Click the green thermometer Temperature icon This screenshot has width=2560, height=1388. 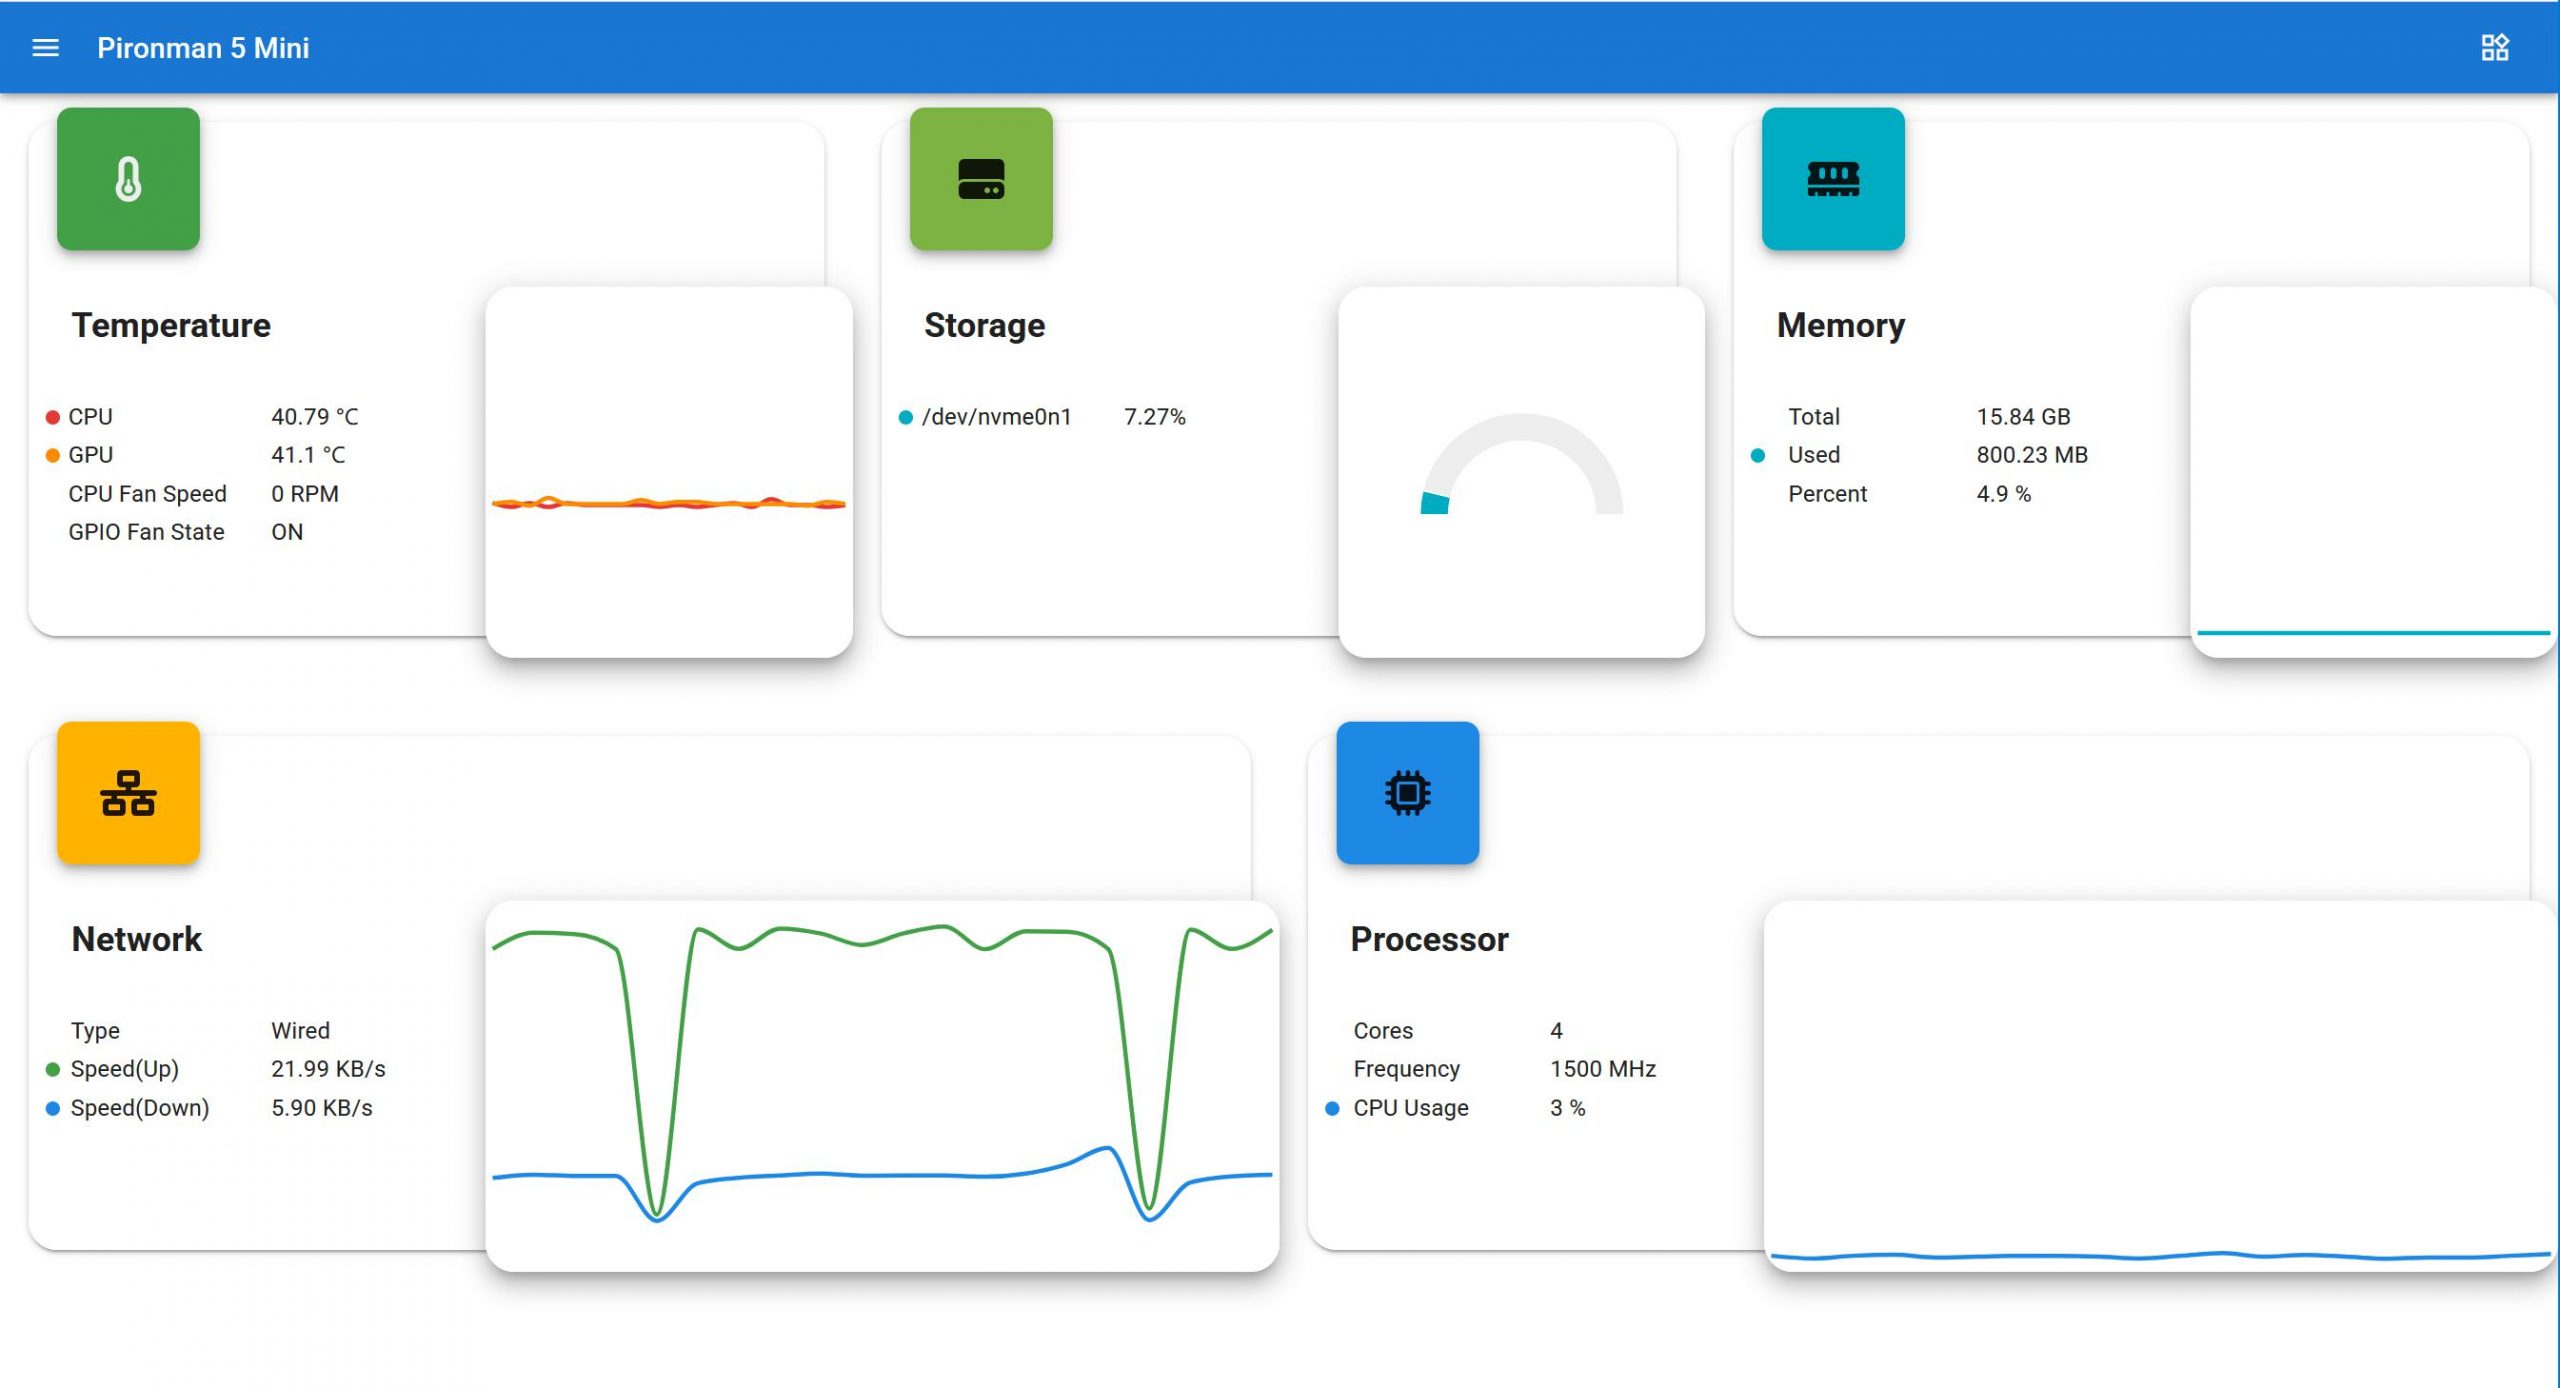128,179
